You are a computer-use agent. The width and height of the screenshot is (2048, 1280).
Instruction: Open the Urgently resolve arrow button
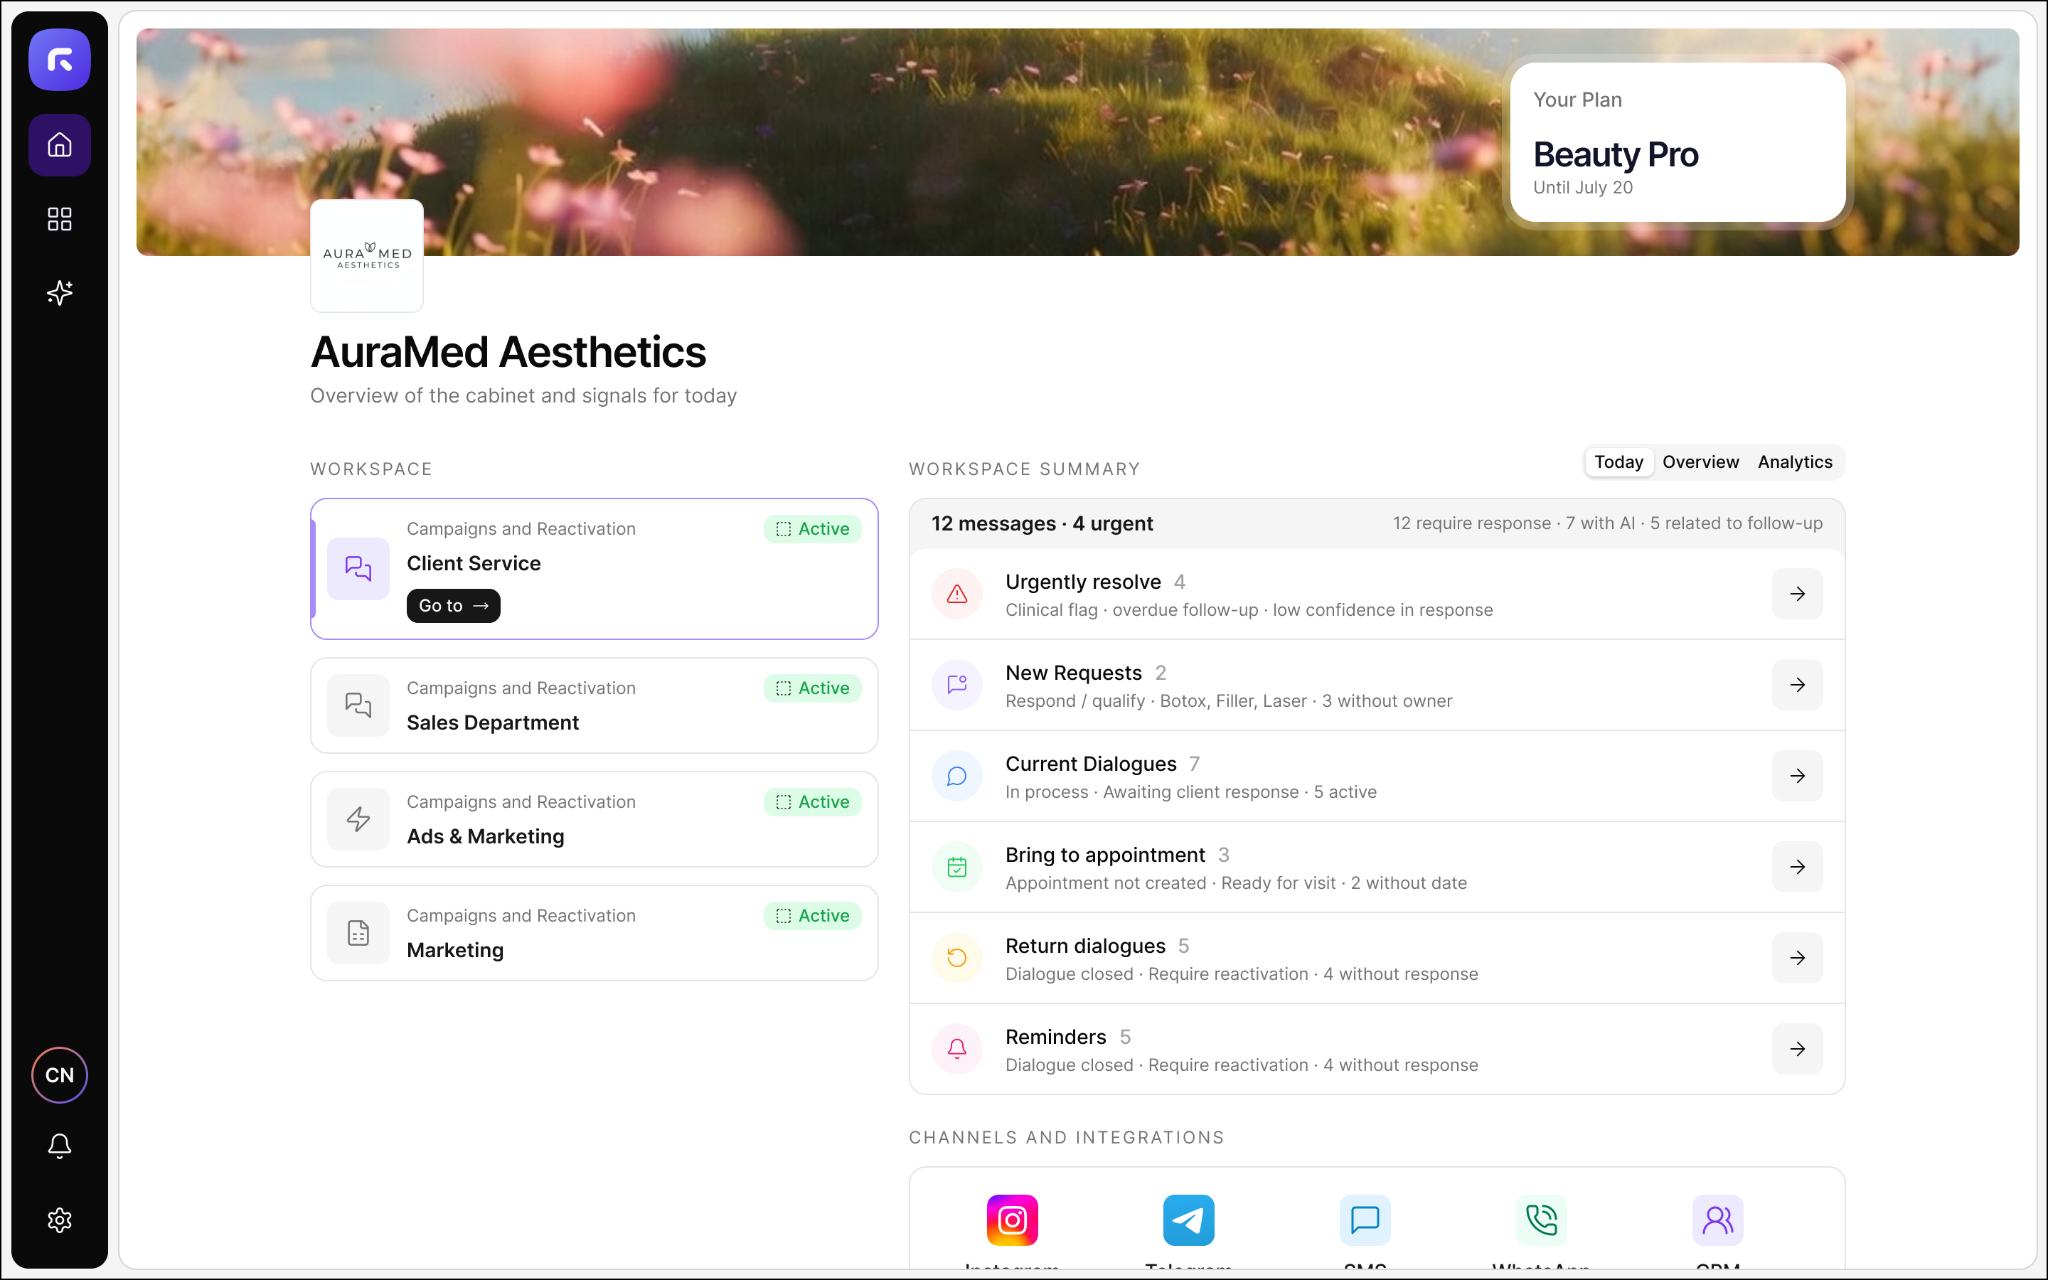click(x=1797, y=594)
